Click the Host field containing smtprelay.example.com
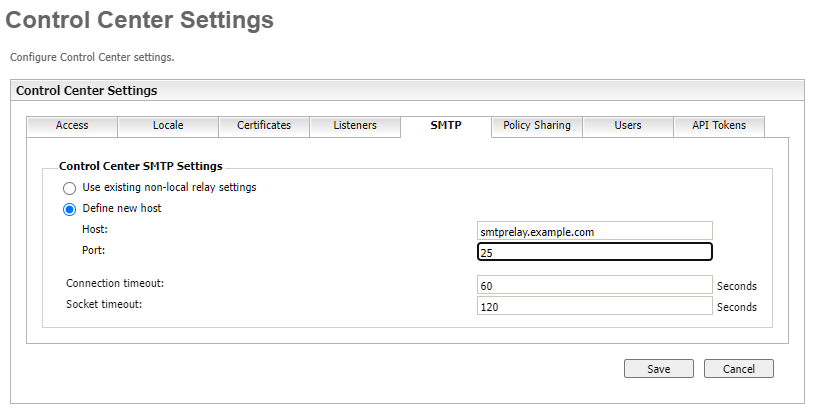819x414 pixels. tap(595, 231)
